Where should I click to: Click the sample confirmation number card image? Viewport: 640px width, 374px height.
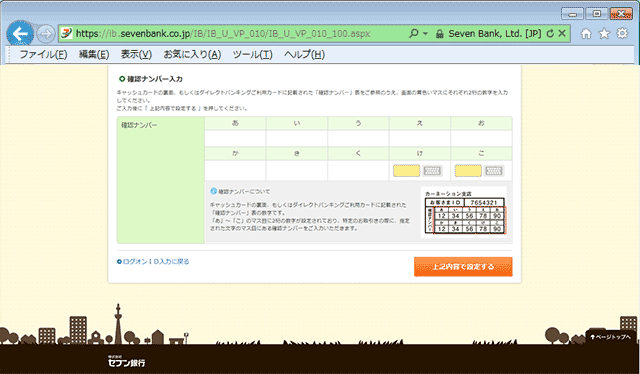click(464, 212)
